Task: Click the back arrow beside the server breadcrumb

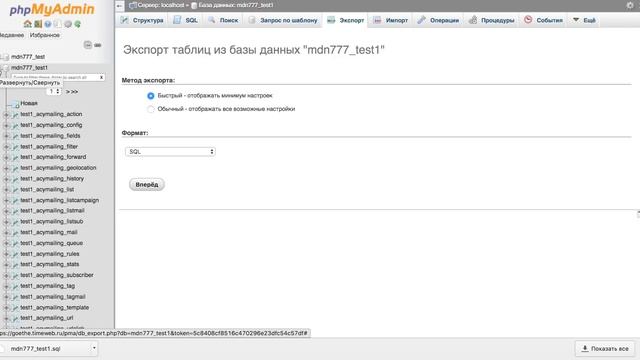Action: [119, 6]
